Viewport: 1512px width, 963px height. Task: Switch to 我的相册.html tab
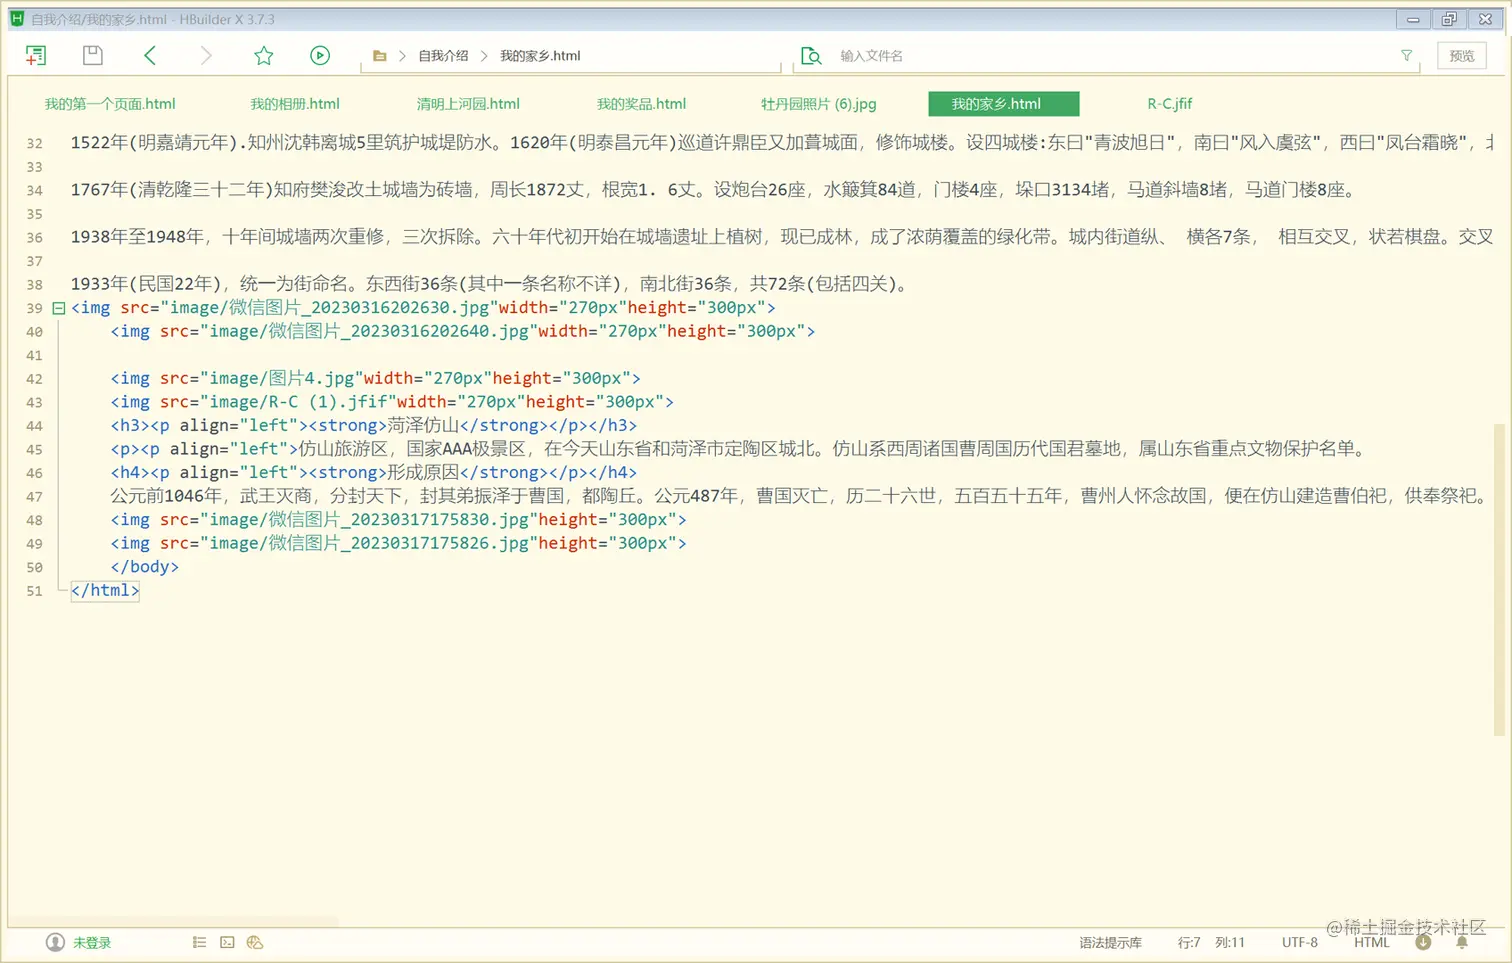[x=295, y=104]
